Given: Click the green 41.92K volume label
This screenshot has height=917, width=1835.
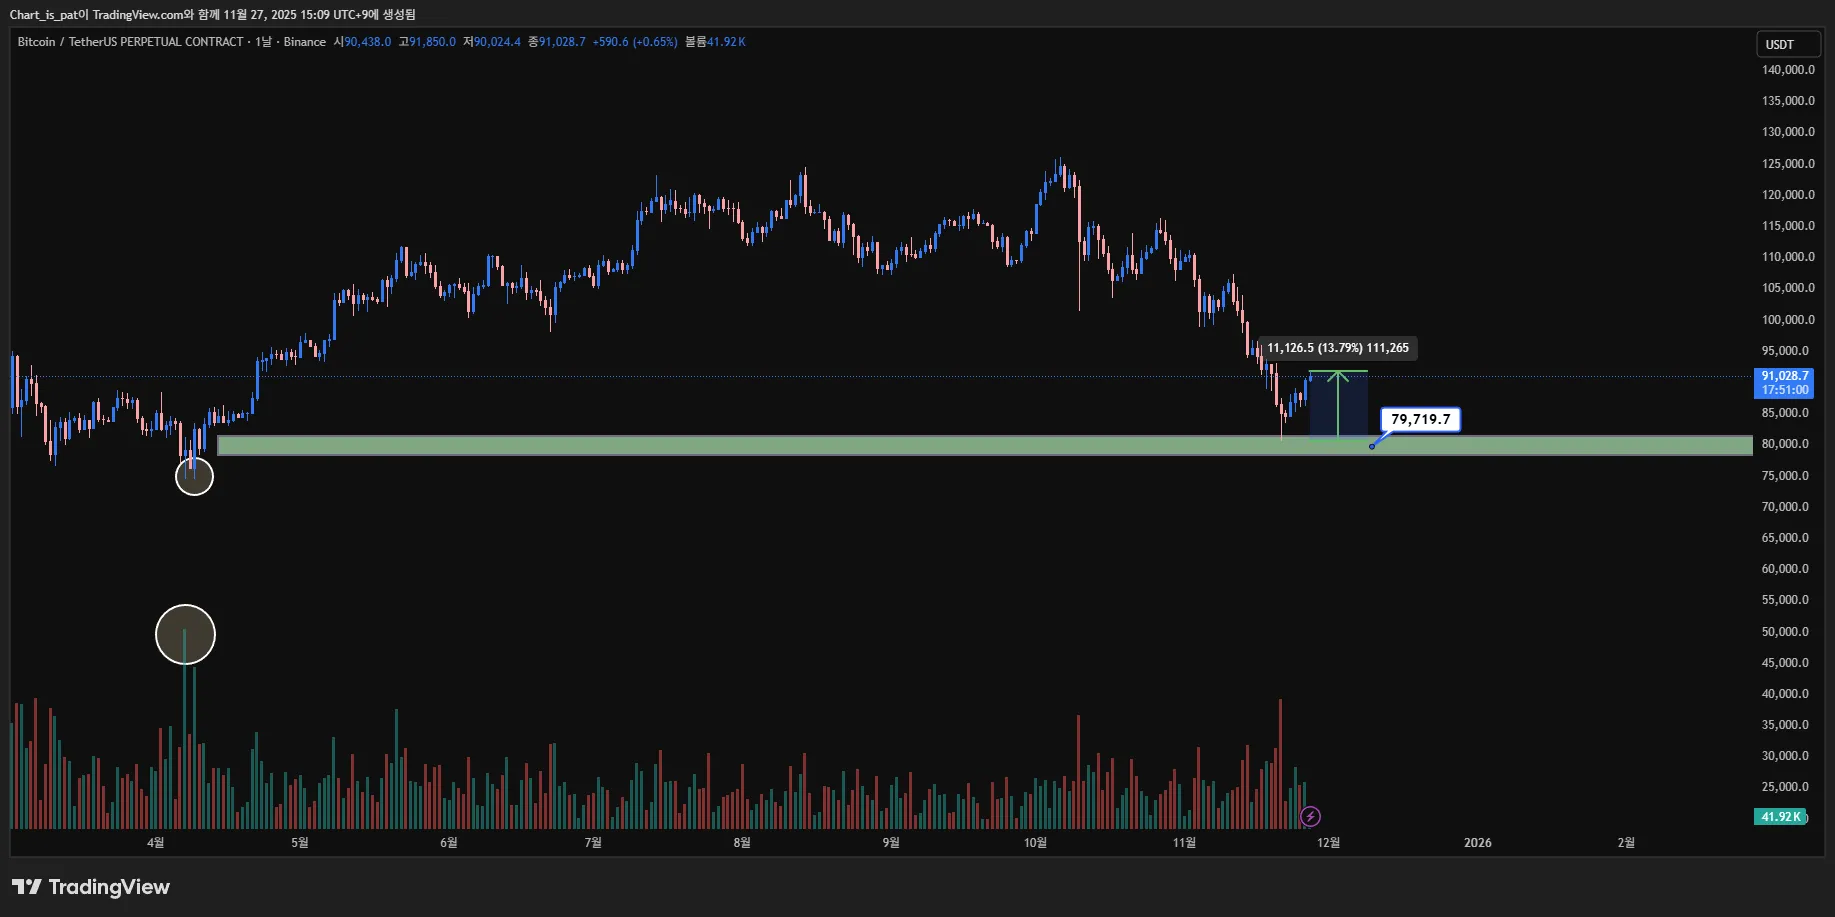Looking at the screenshot, I should (1780, 817).
